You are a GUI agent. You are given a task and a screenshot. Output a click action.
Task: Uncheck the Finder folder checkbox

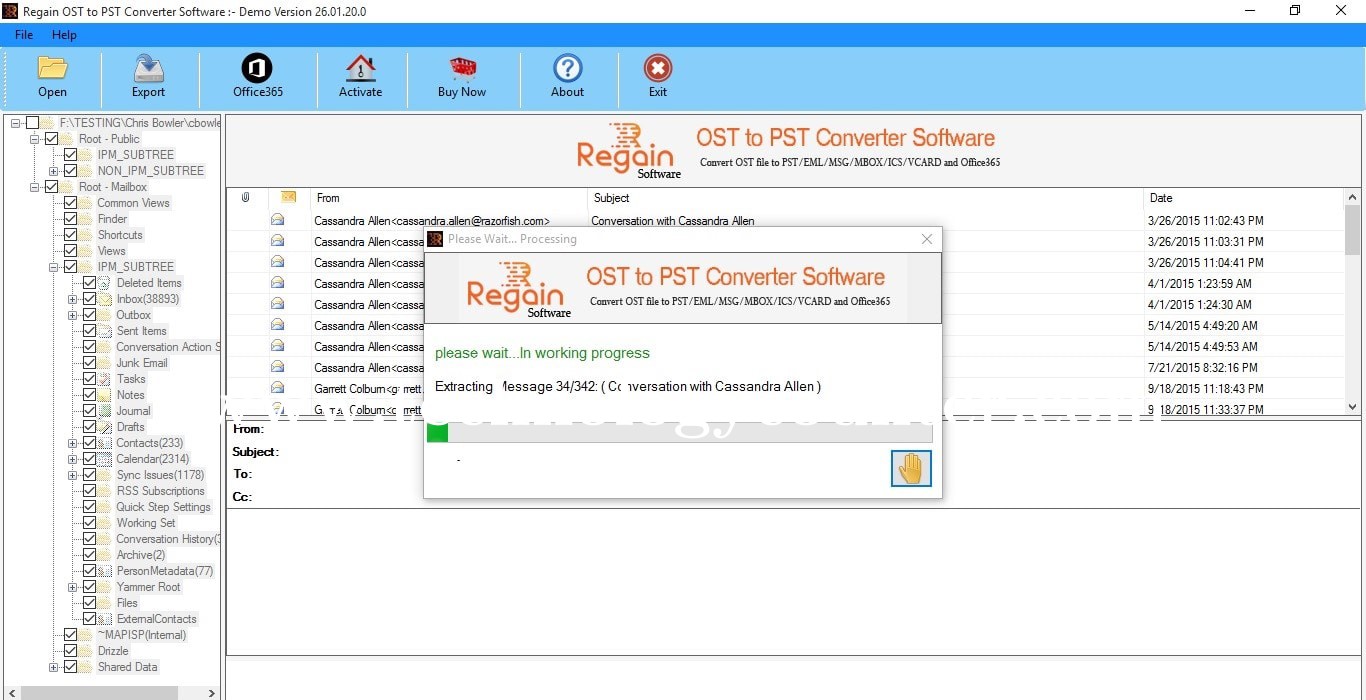pyautogui.click(x=70, y=219)
